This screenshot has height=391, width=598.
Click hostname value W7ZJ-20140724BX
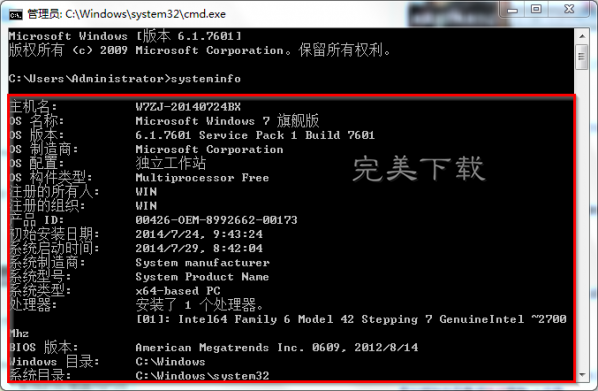pos(188,107)
